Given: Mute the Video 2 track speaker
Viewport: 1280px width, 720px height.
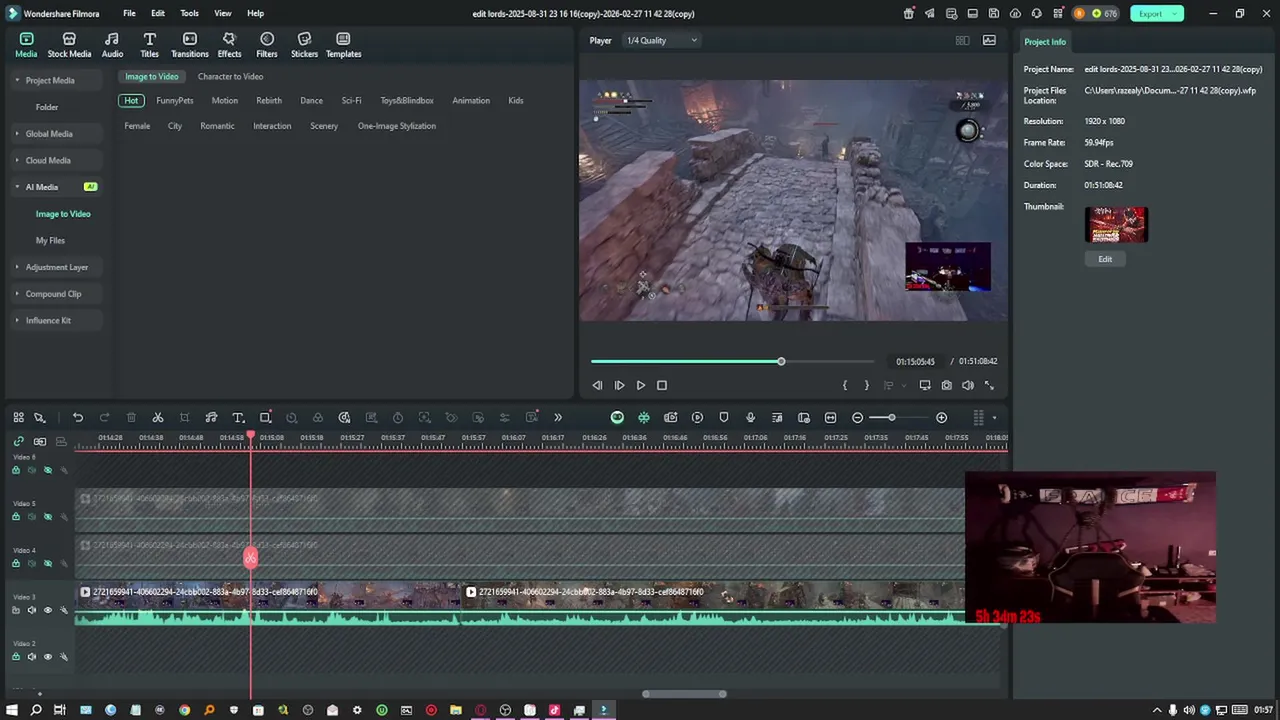Looking at the screenshot, I should click(31, 657).
